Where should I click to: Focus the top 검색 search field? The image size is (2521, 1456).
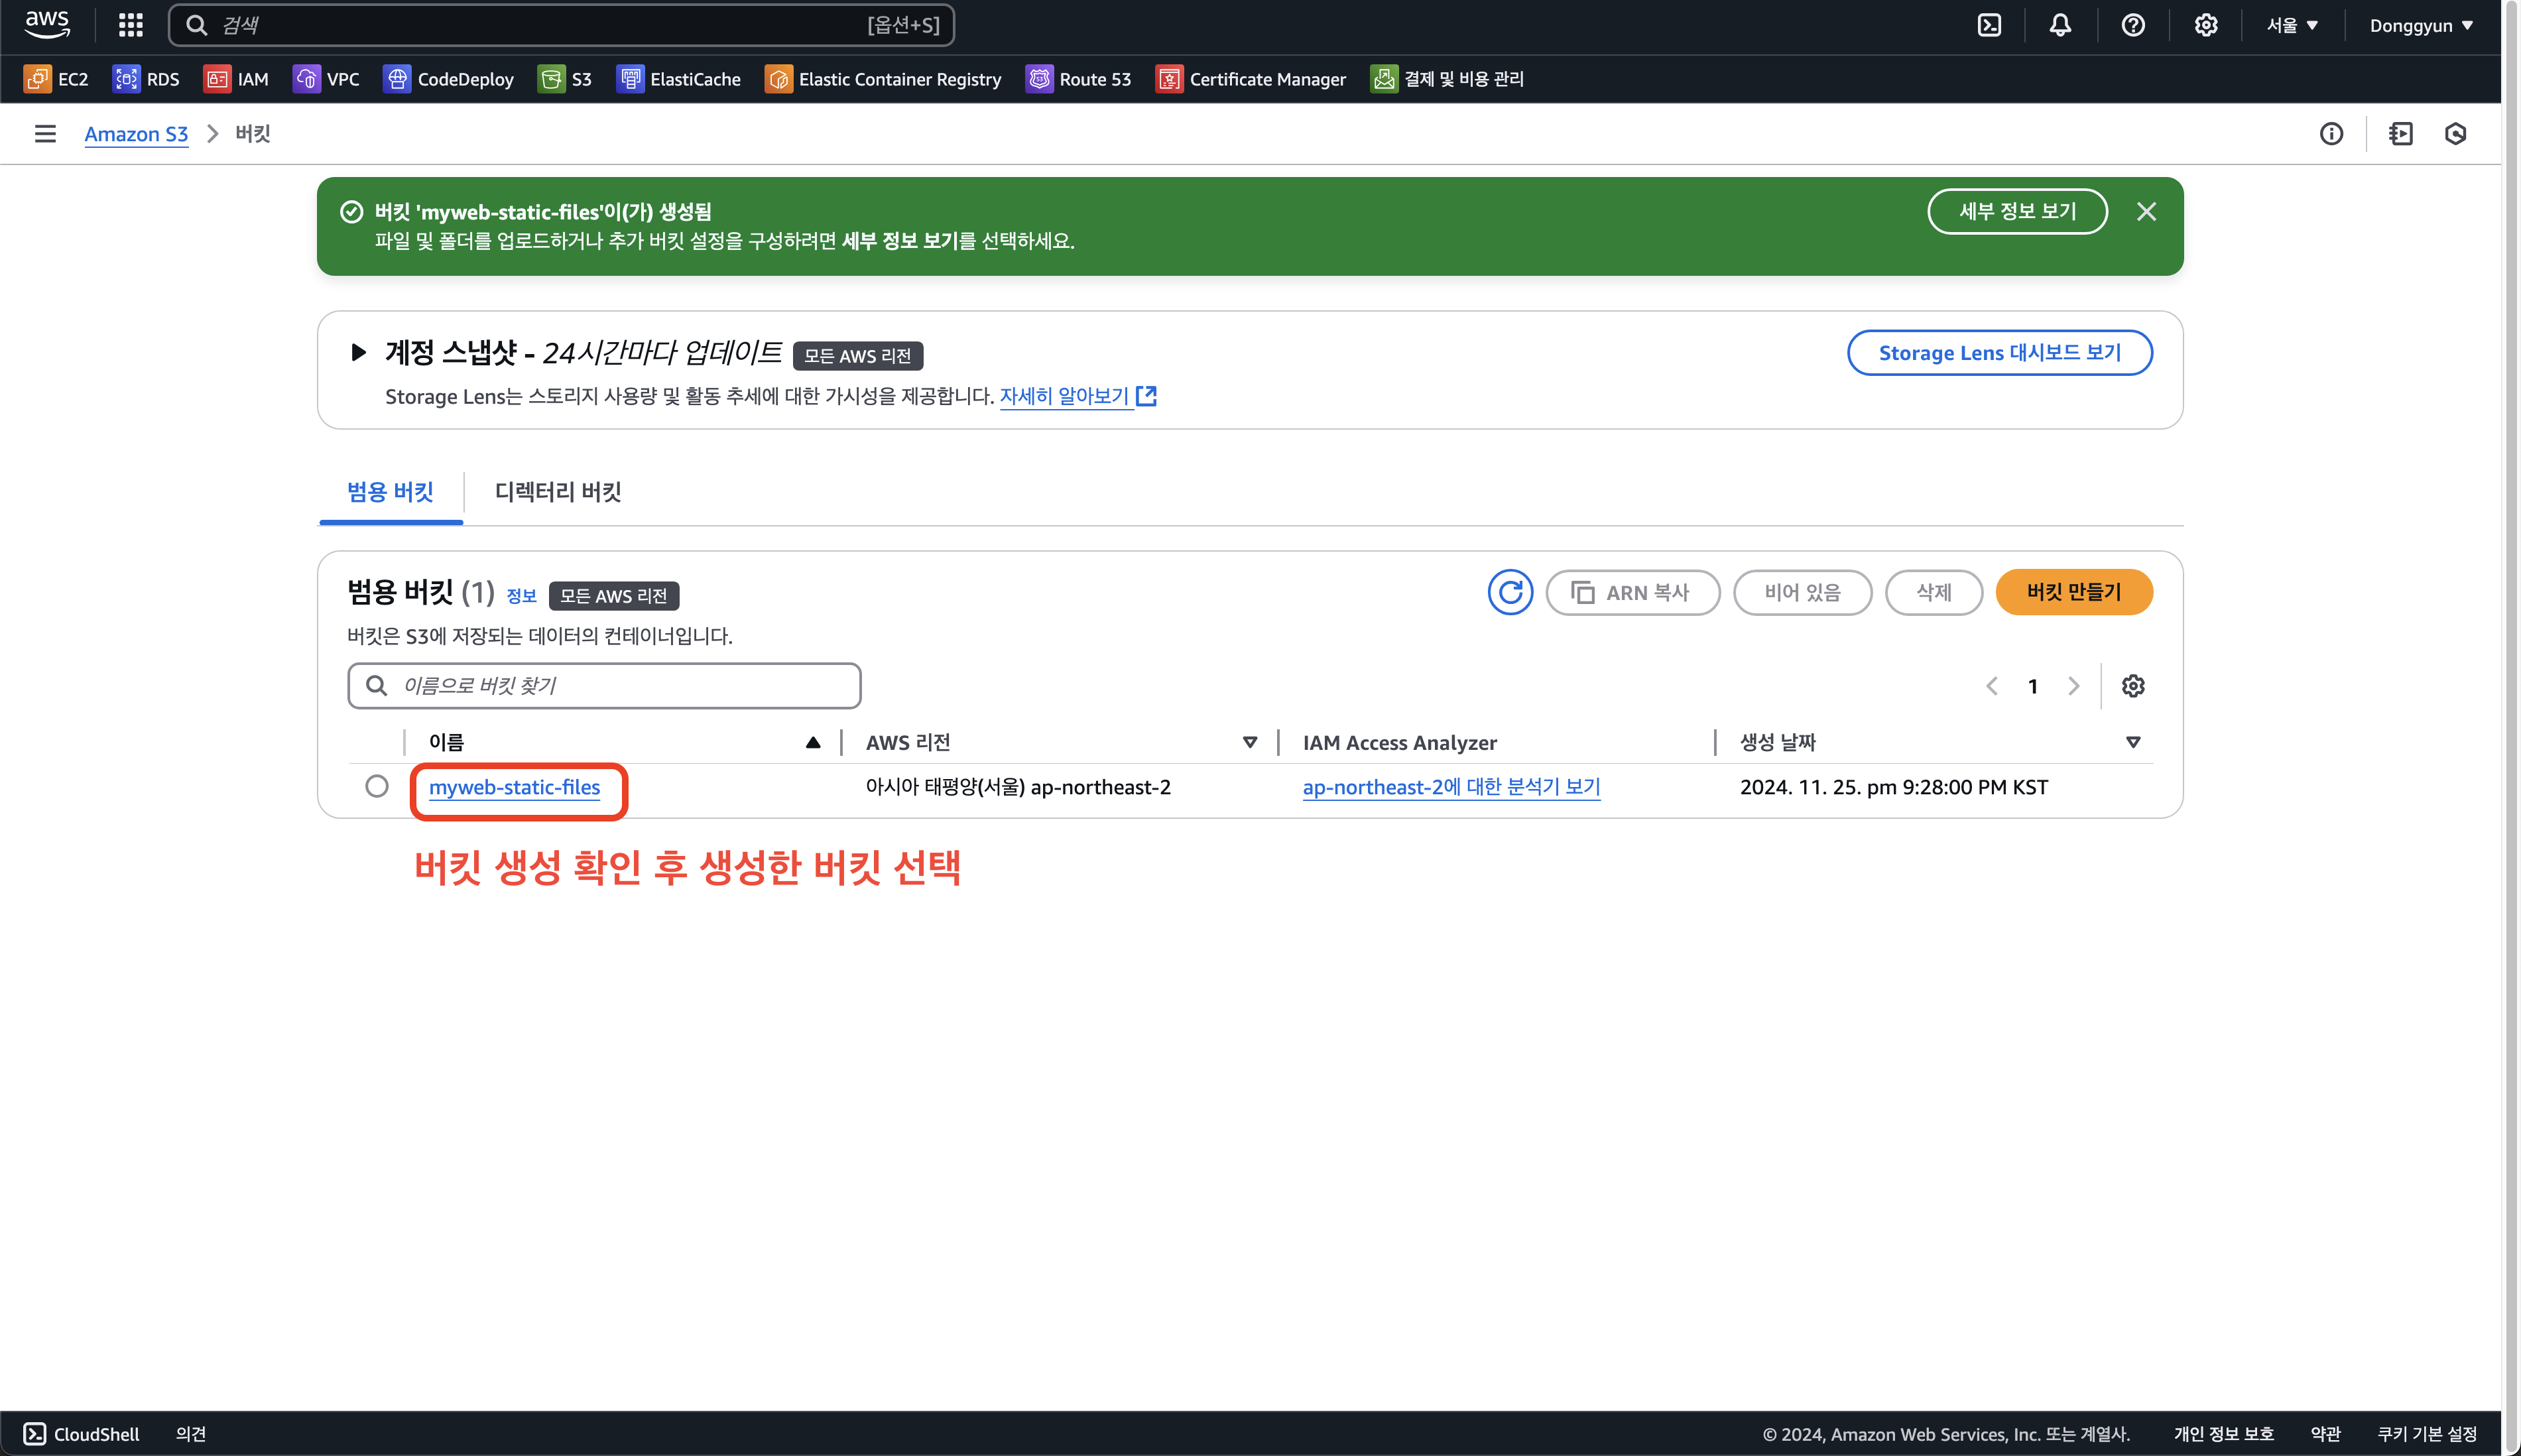(x=561, y=25)
